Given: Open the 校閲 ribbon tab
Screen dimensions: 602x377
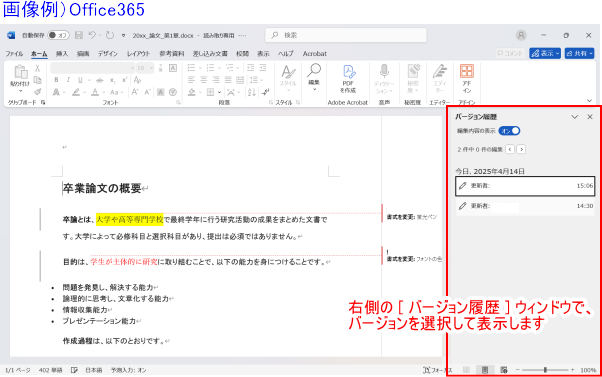Looking at the screenshot, I should click(x=242, y=54).
